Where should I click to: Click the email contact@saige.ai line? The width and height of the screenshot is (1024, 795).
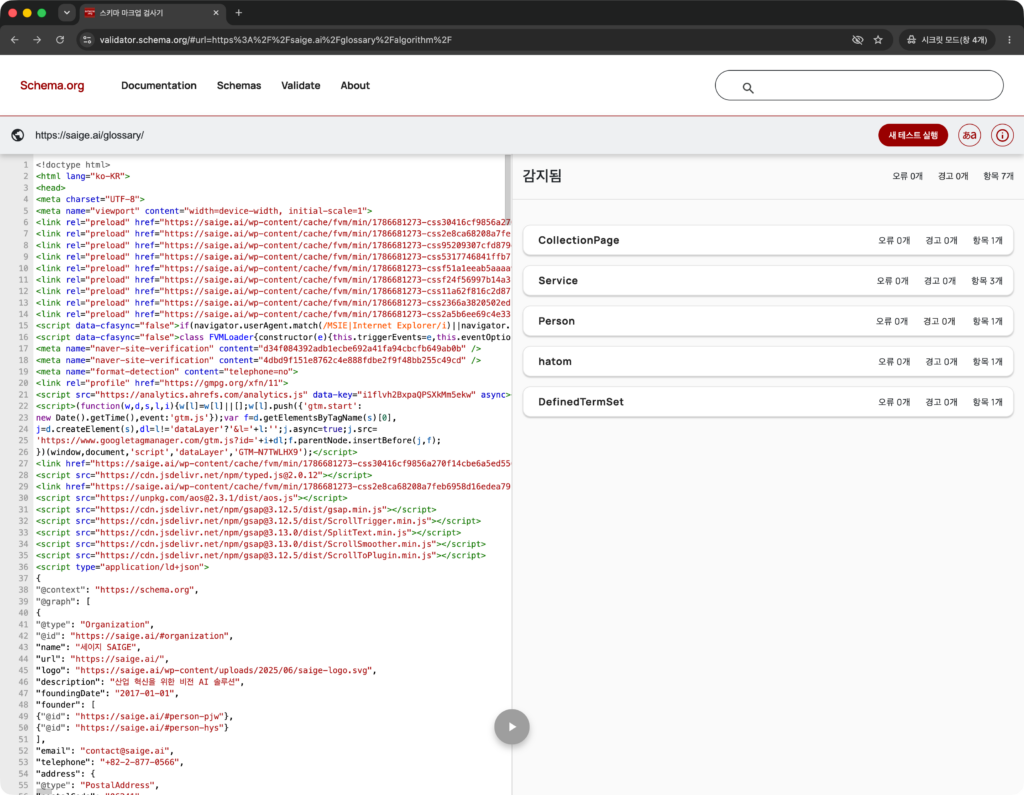105,751
